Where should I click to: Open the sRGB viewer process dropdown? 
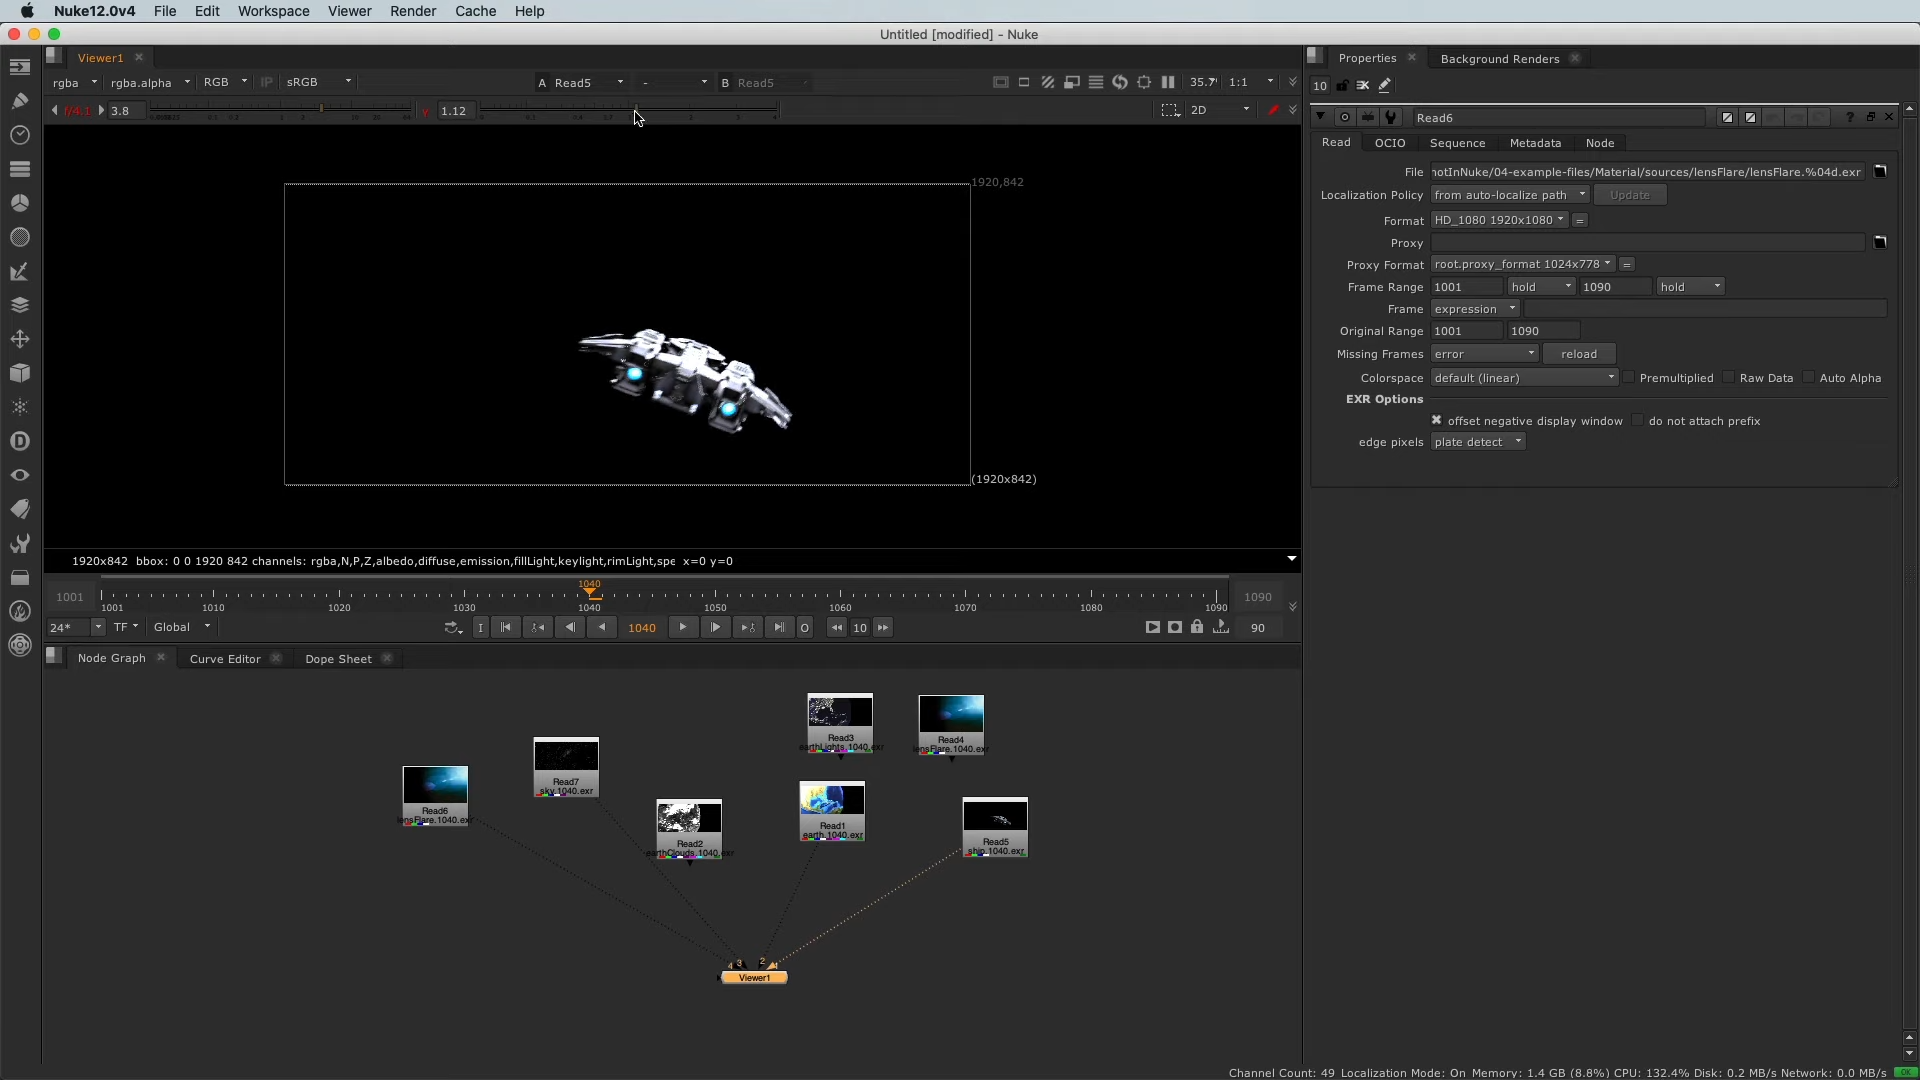tap(318, 82)
